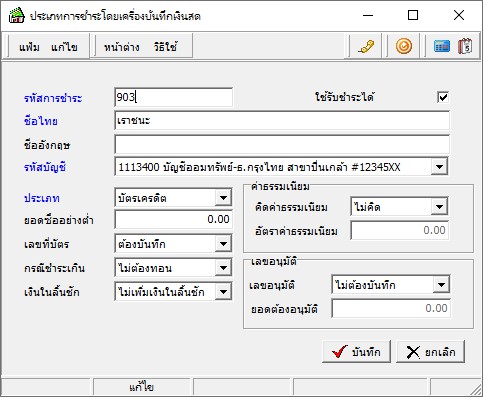This screenshot has height=397, width=483.
Task: Expand the คิดค่าธรรมเนียม dropdown showing ไม่คิด
Action: pyautogui.click(x=439, y=207)
